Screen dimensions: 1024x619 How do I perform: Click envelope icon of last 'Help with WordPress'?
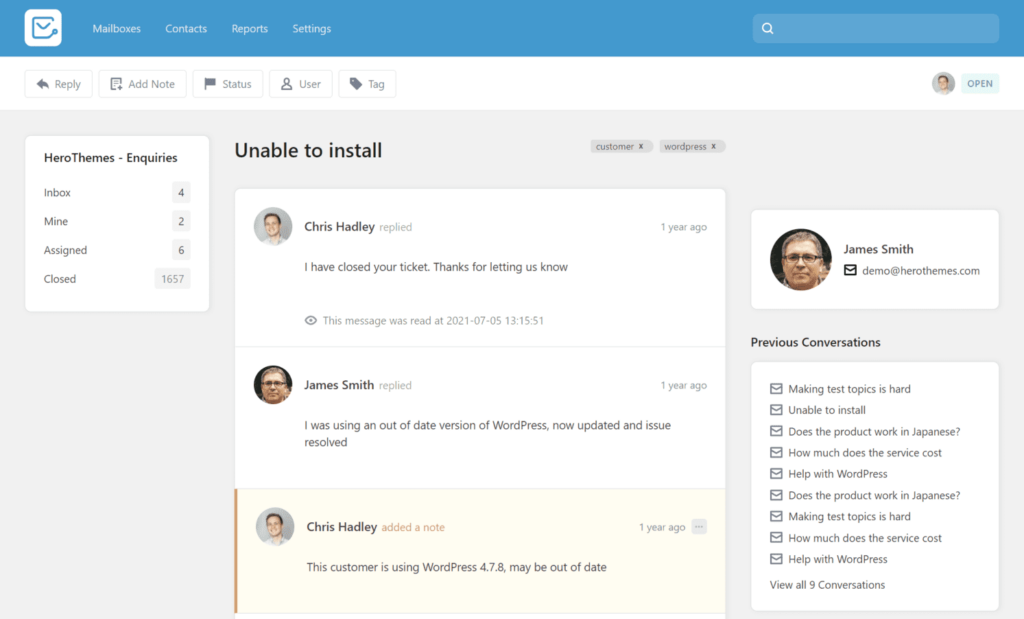776,559
